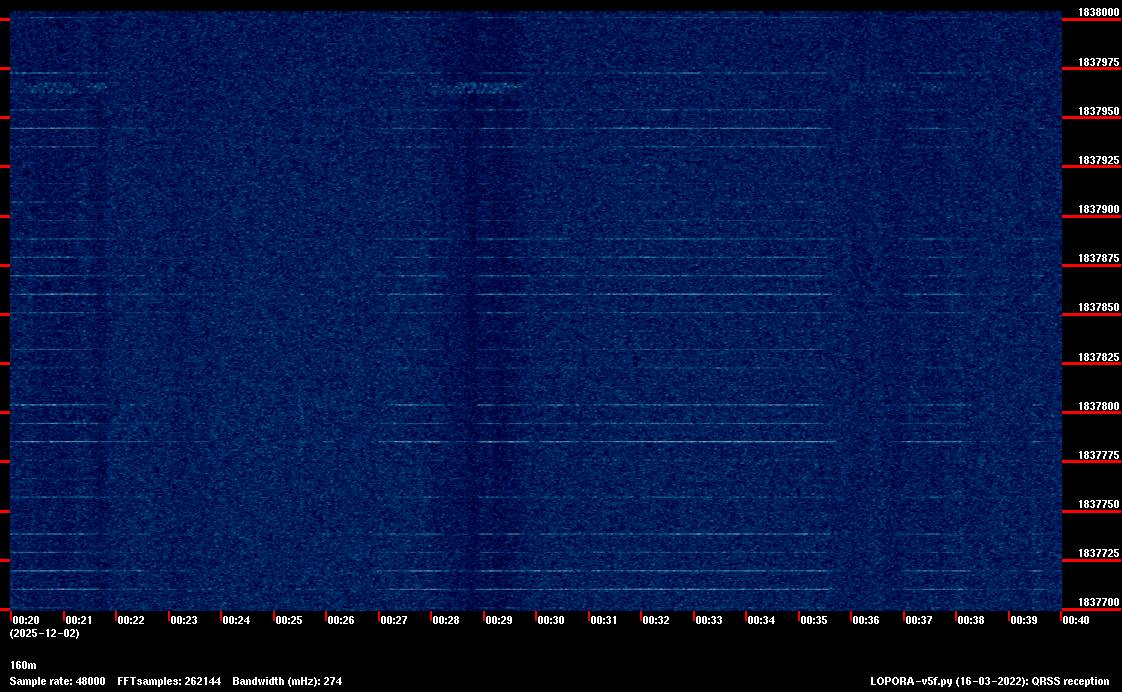Click the 00:20 time label

pyautogui.click(x=26, y=620)
